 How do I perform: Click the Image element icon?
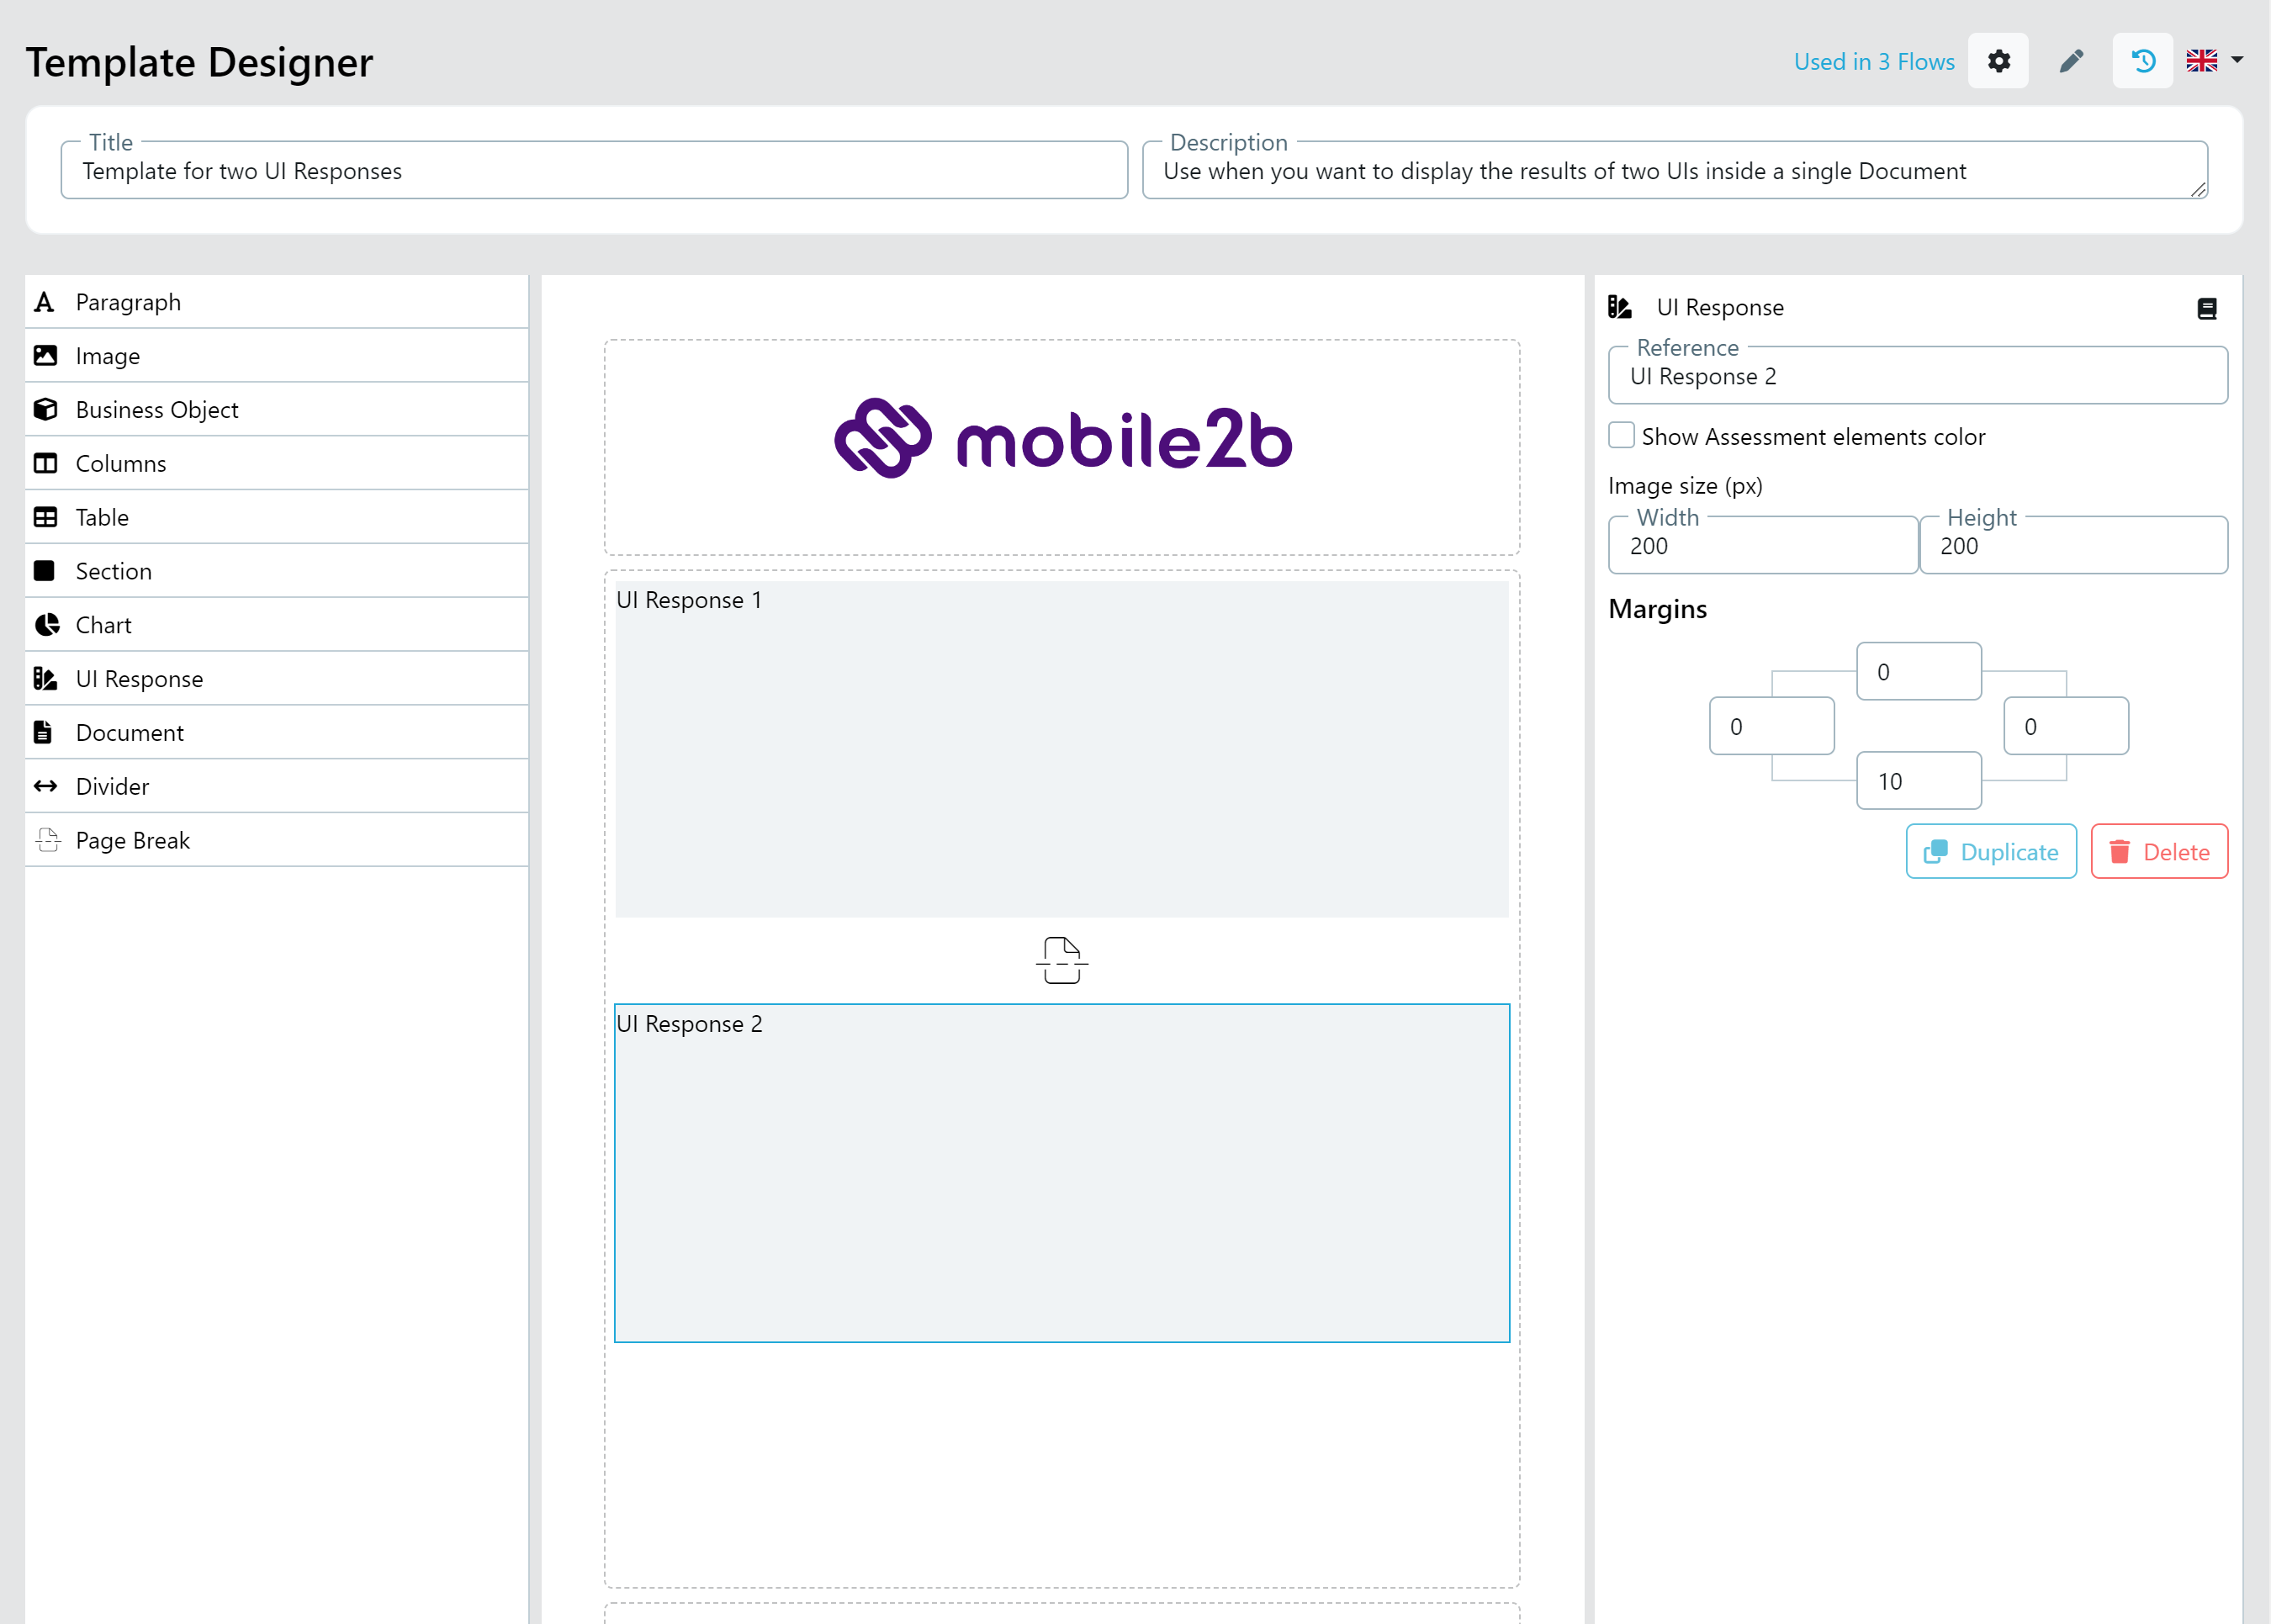click(45, 356)
